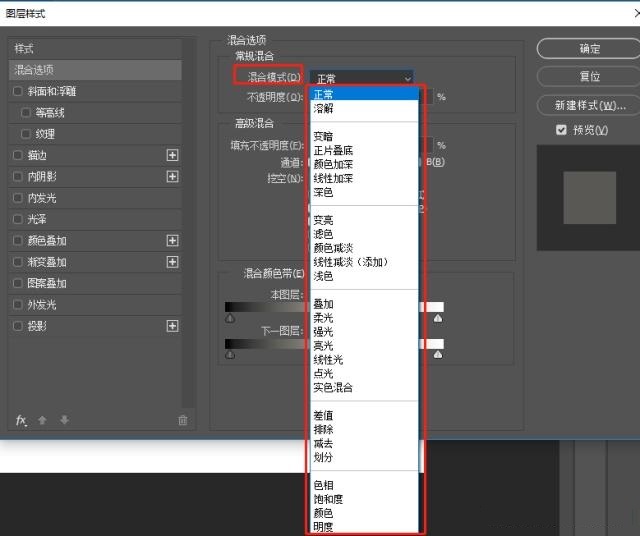Enable the 渐变叠加 checkbox
Viewport: 640px width, 536px height.
pos(18,262)
